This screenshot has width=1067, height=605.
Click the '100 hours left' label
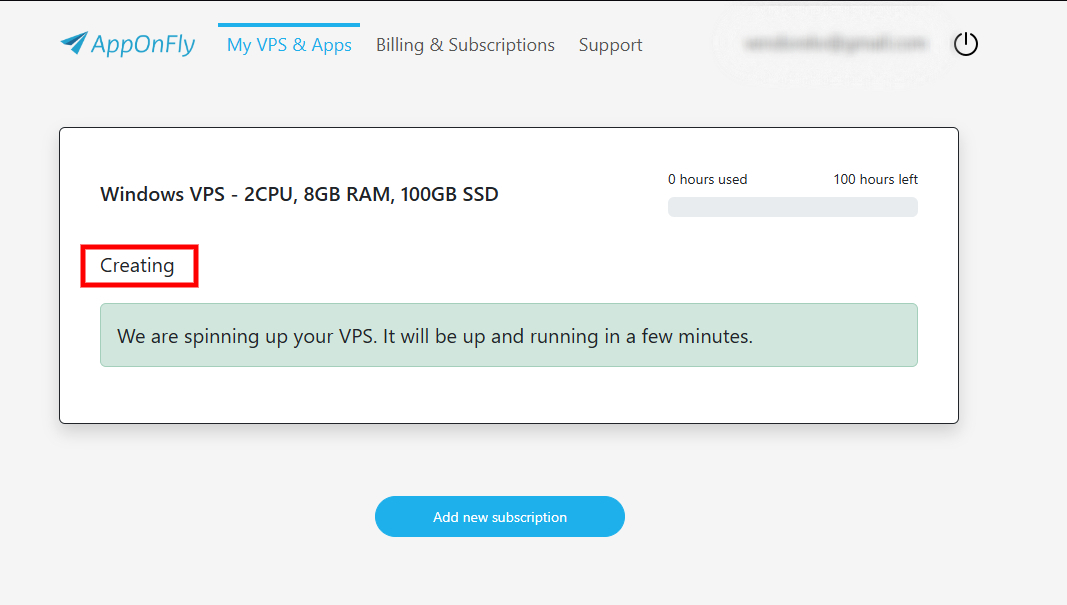tap(875, 180)
